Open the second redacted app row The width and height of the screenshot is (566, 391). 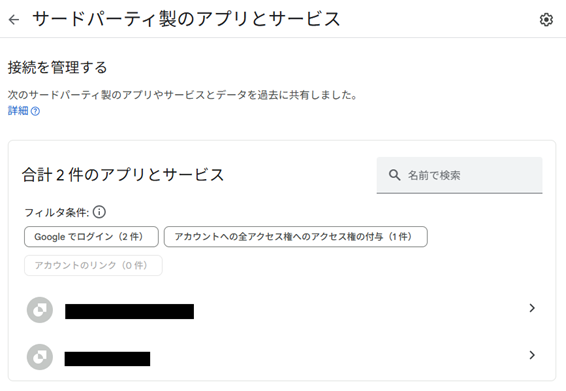coord(282,357)
